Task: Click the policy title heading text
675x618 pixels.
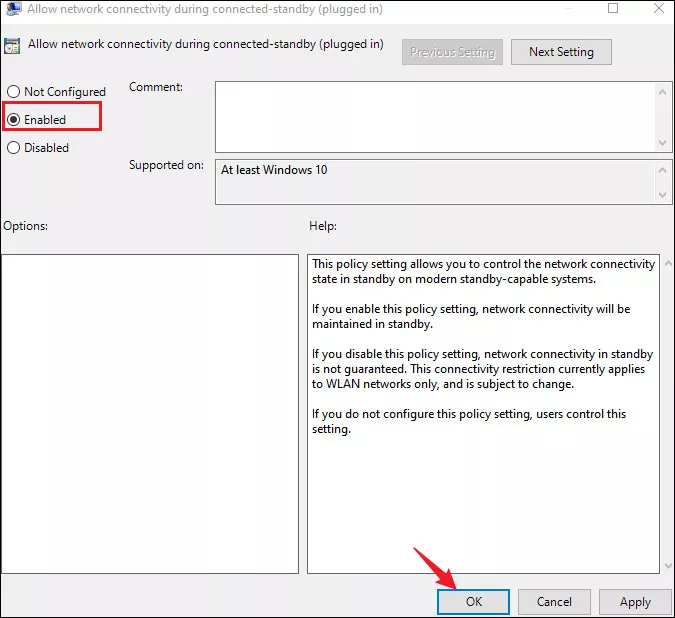Action: (206, 44)
